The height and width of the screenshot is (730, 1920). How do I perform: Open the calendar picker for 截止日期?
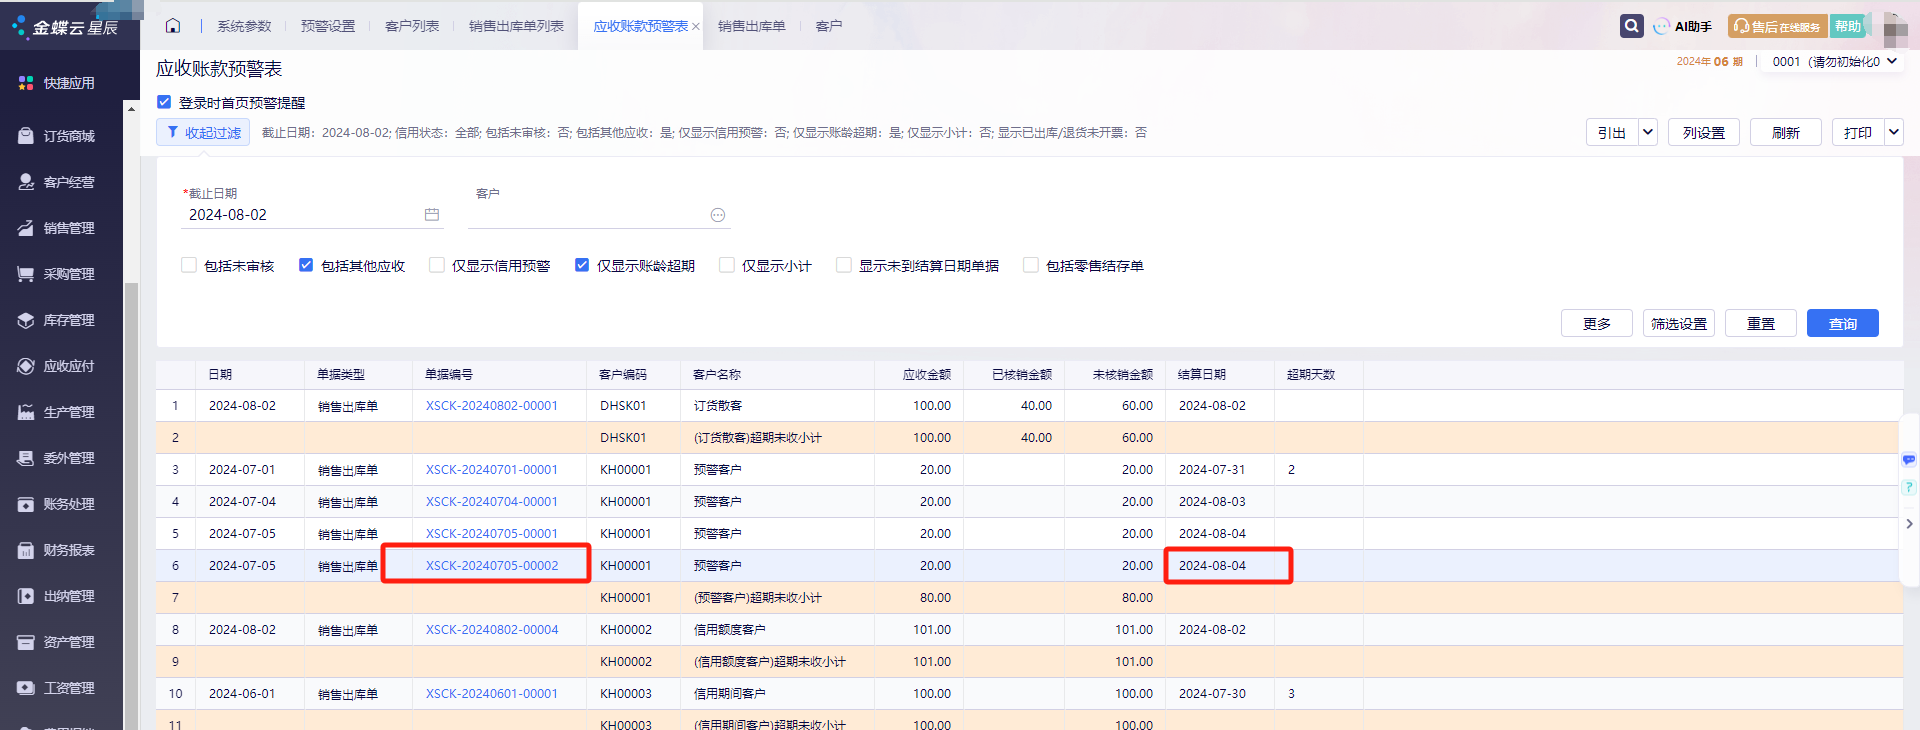tap(432, 215)
